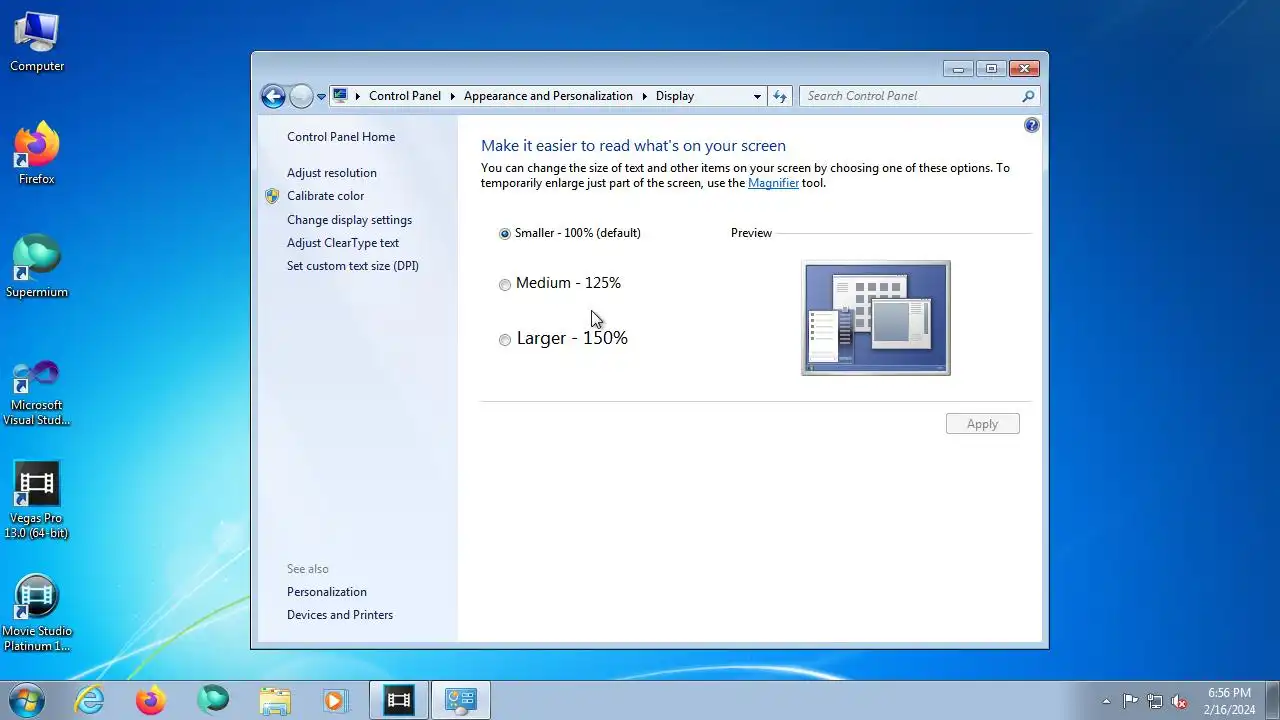Open Personalization under See also
The height and width of the screenshot is (720, 1280).
tap(327, 592)
